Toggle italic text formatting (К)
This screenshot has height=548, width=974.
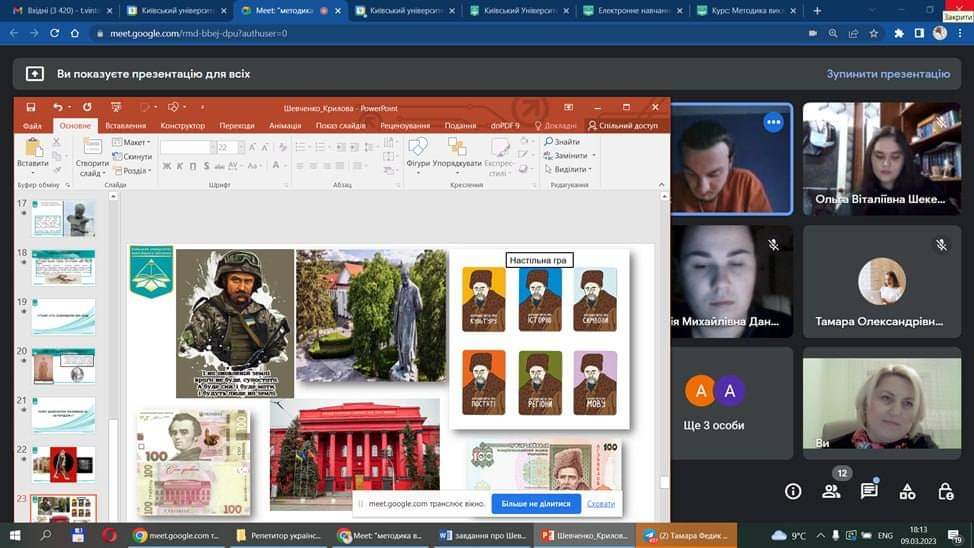tap(178, 166)
